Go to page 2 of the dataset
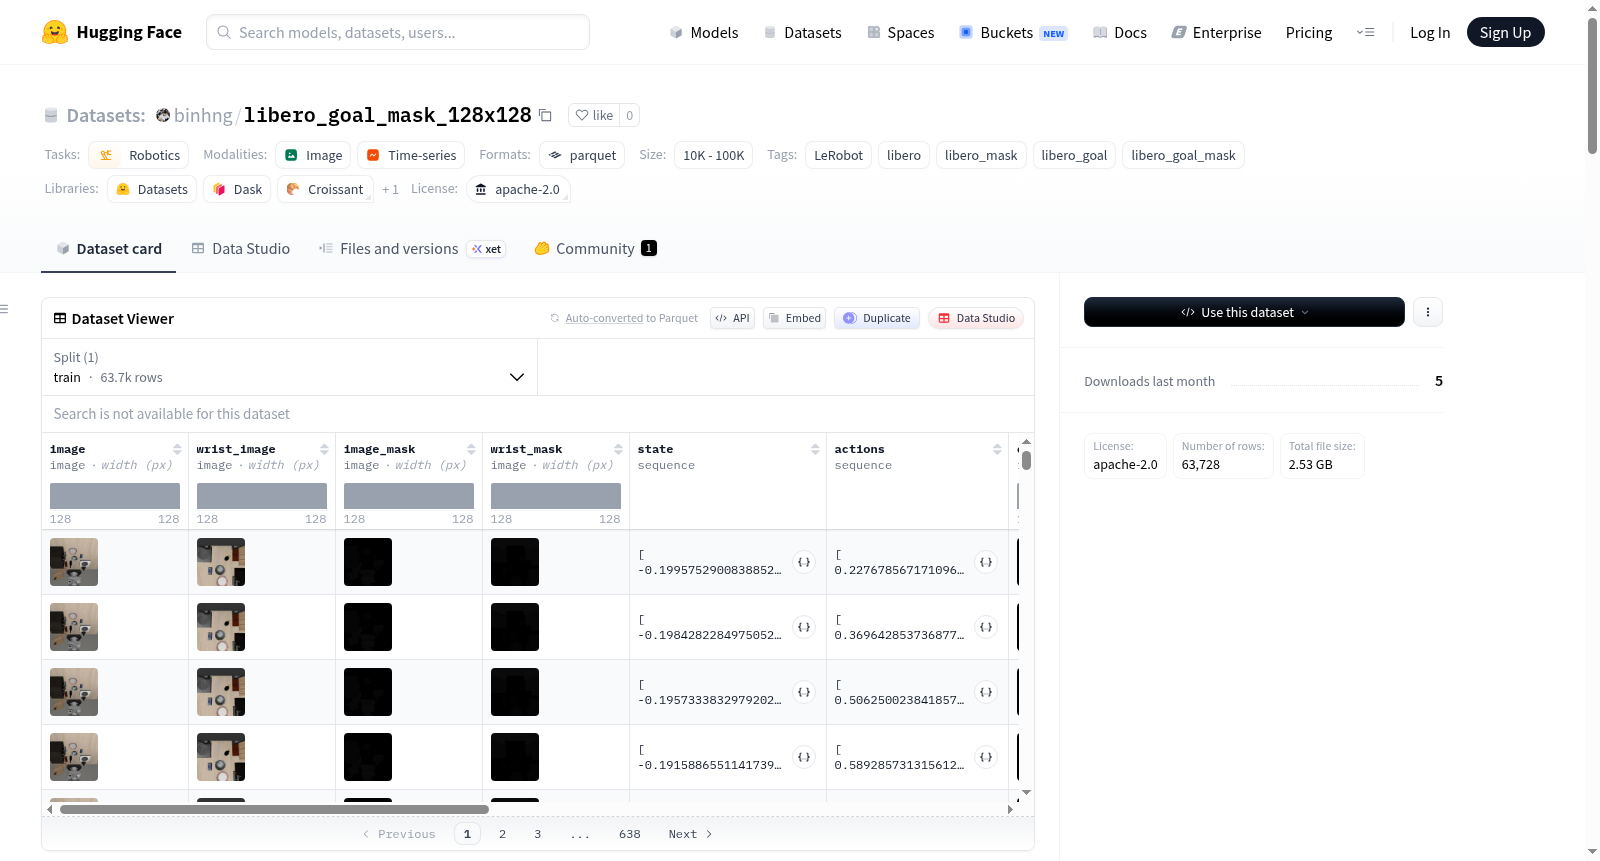 pos(502,834)
